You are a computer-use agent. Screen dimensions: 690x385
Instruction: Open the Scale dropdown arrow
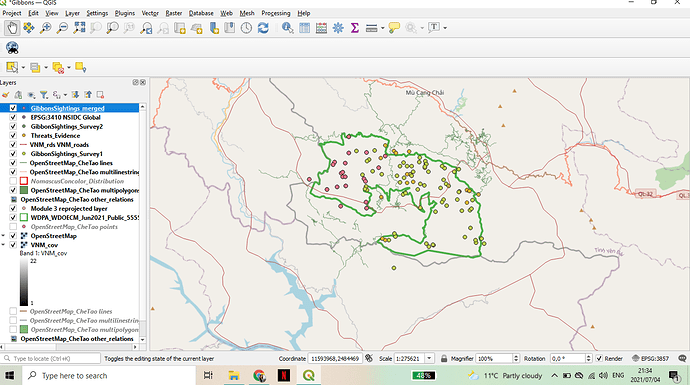429,358
